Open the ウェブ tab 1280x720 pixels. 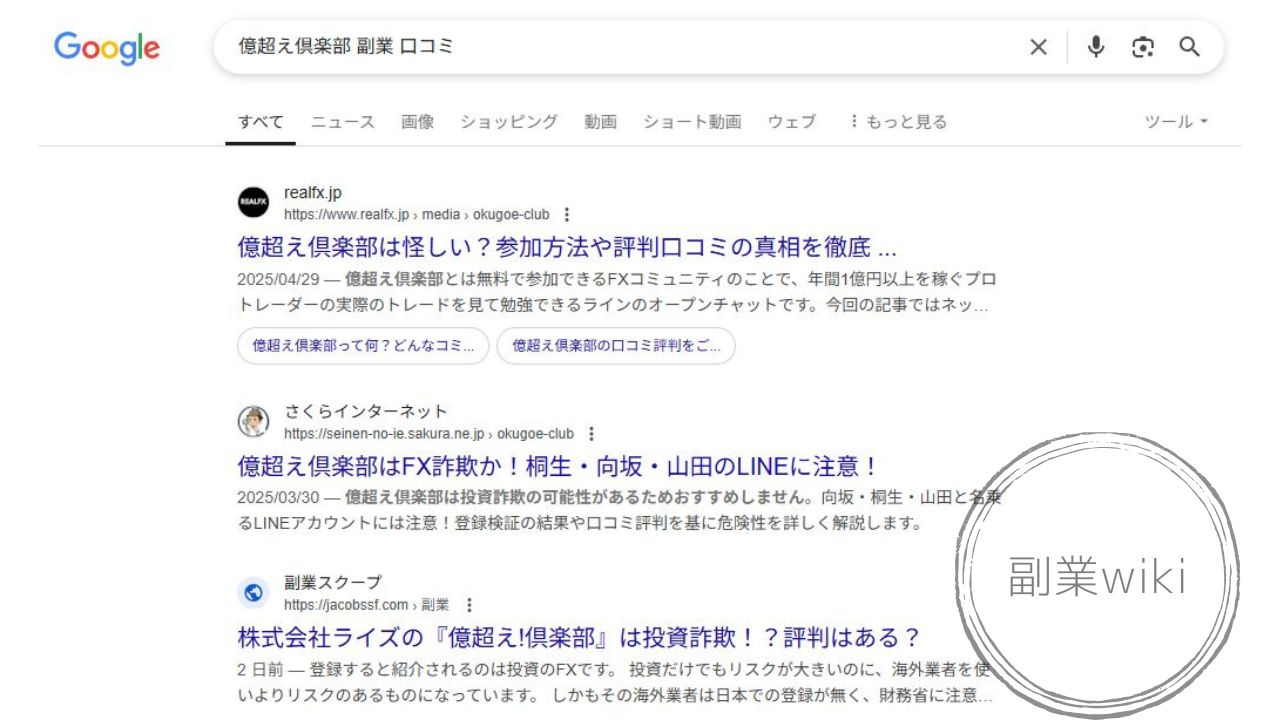click(792, 122)
